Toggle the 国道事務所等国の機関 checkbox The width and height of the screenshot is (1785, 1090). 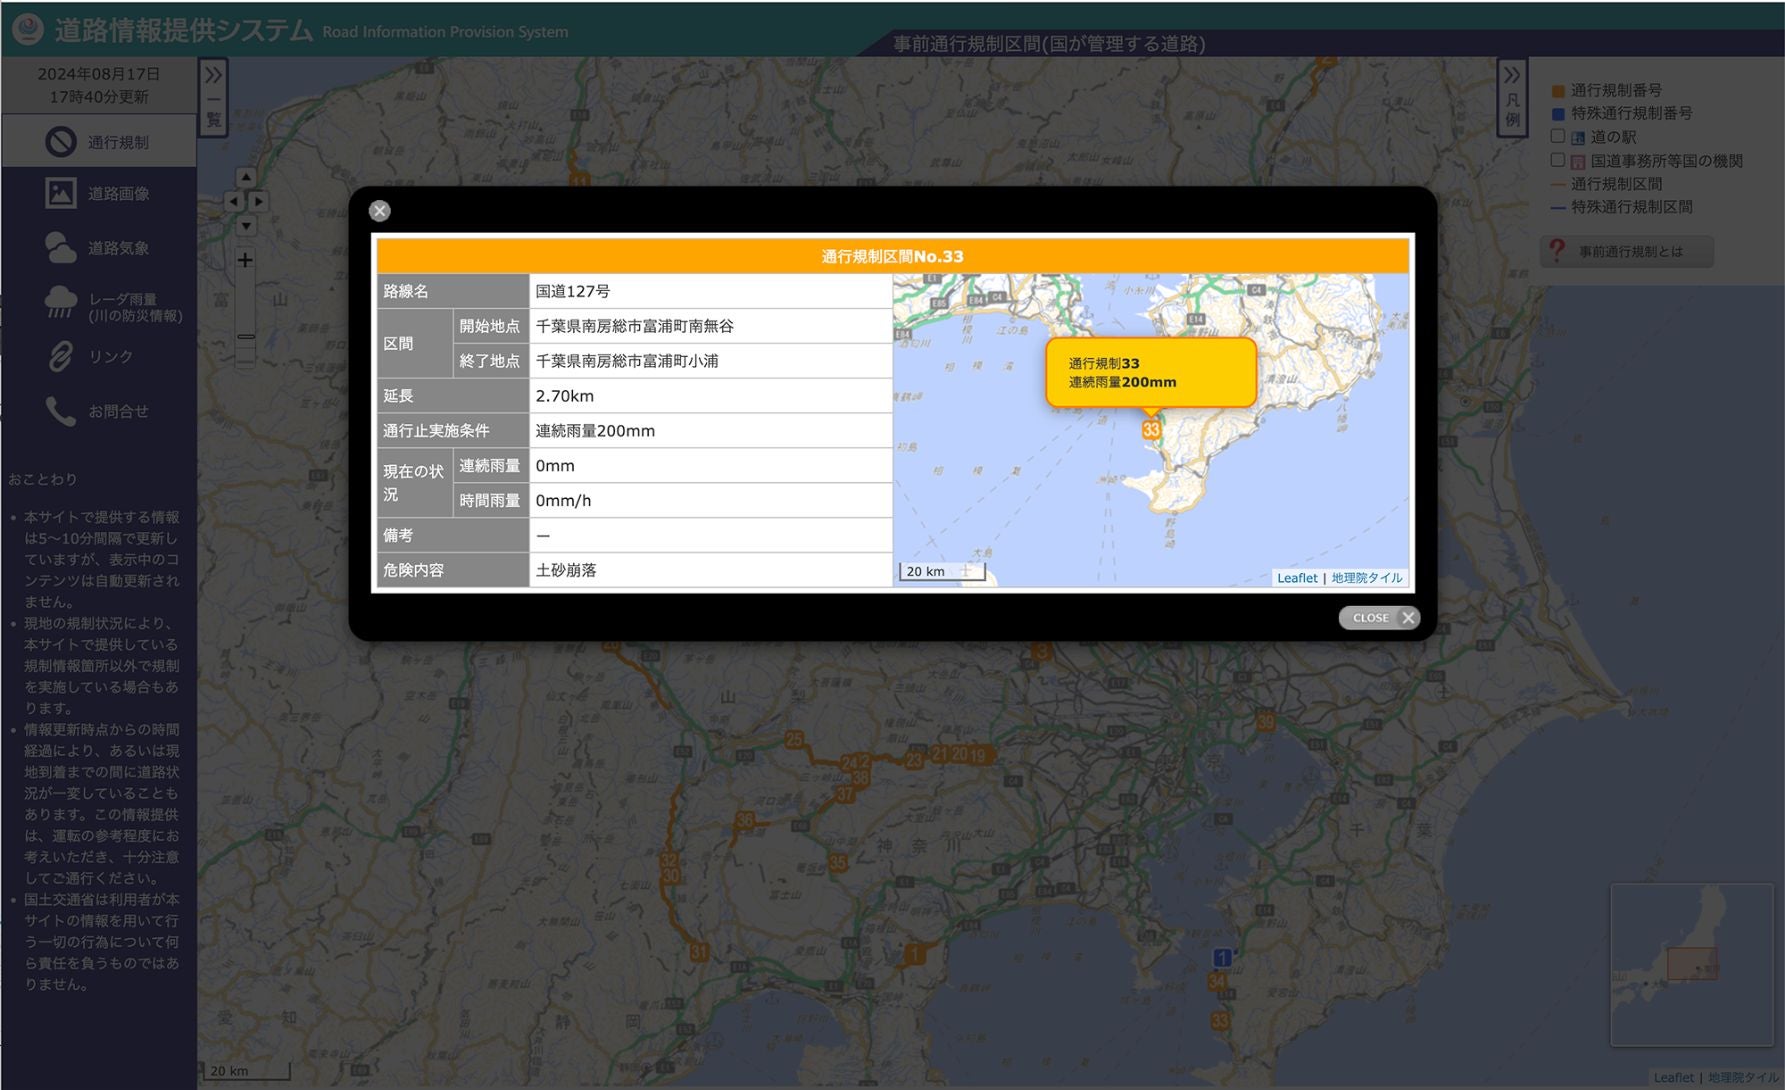point(1557,160)
